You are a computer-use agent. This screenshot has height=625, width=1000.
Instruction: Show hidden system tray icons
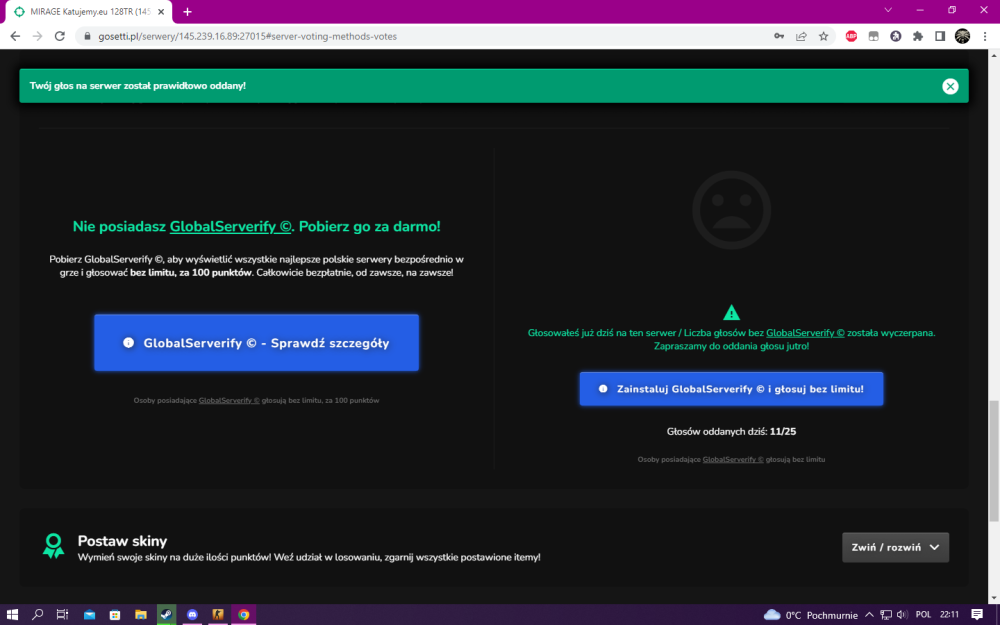click(869, 615)
